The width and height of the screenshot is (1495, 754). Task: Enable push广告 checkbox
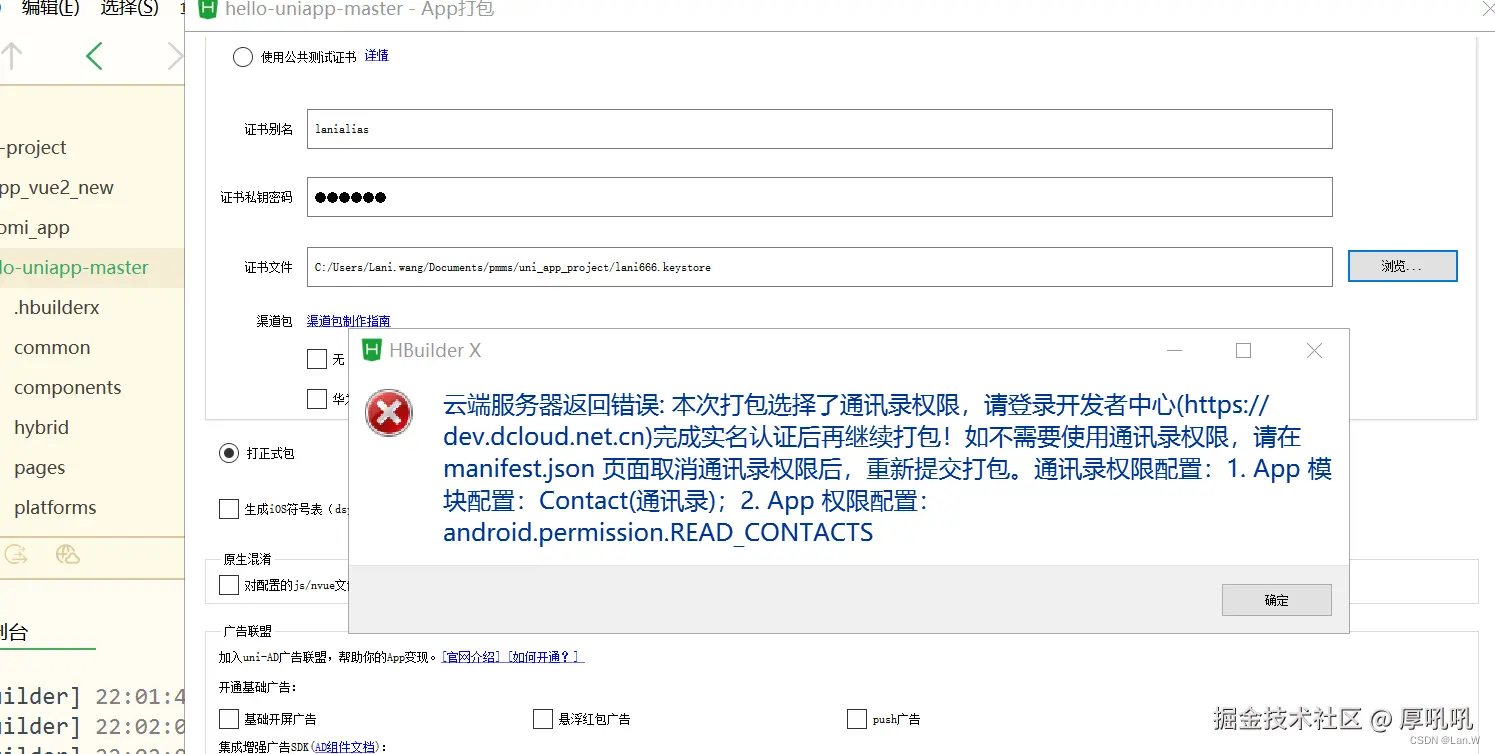coord(857,719)
